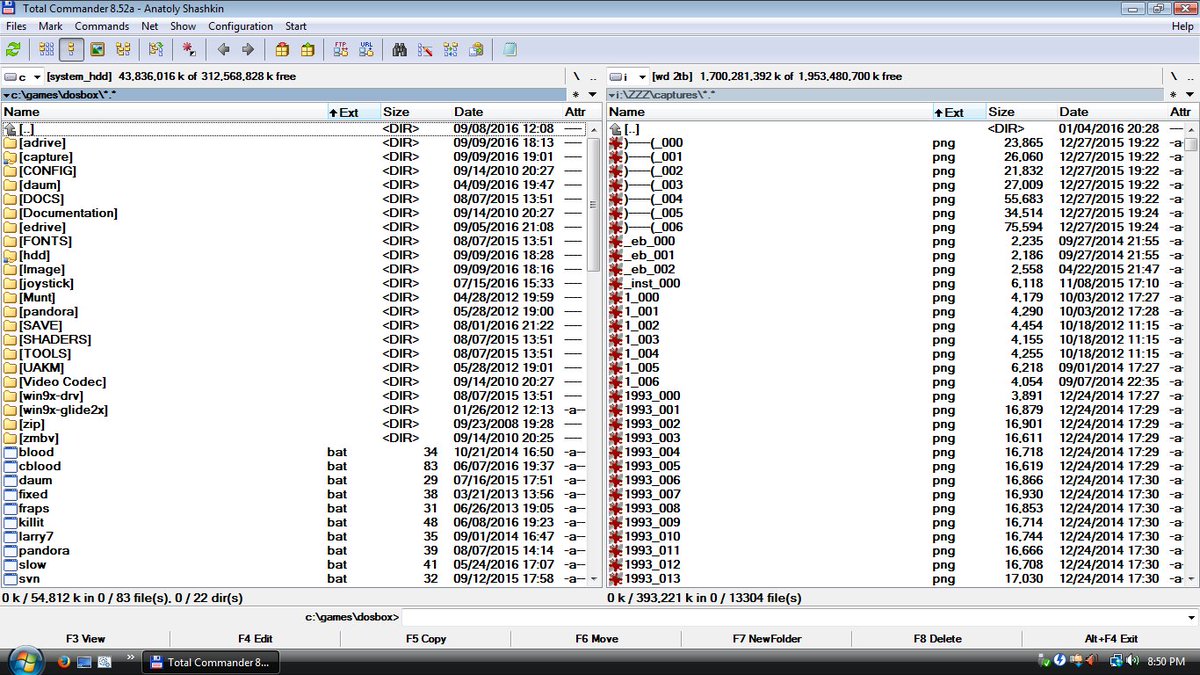Click into the command line input field
1200x675 pixels.
click(793, 617)
